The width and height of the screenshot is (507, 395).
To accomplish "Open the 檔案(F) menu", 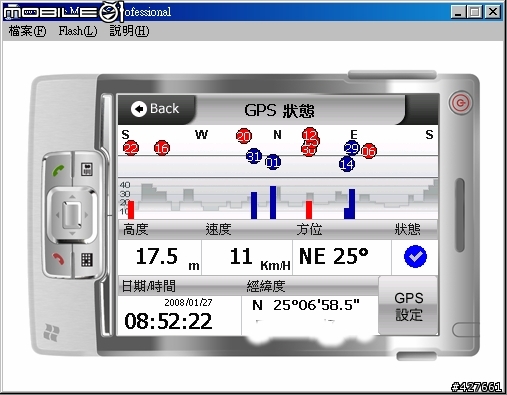I will [x=27, y=31].
